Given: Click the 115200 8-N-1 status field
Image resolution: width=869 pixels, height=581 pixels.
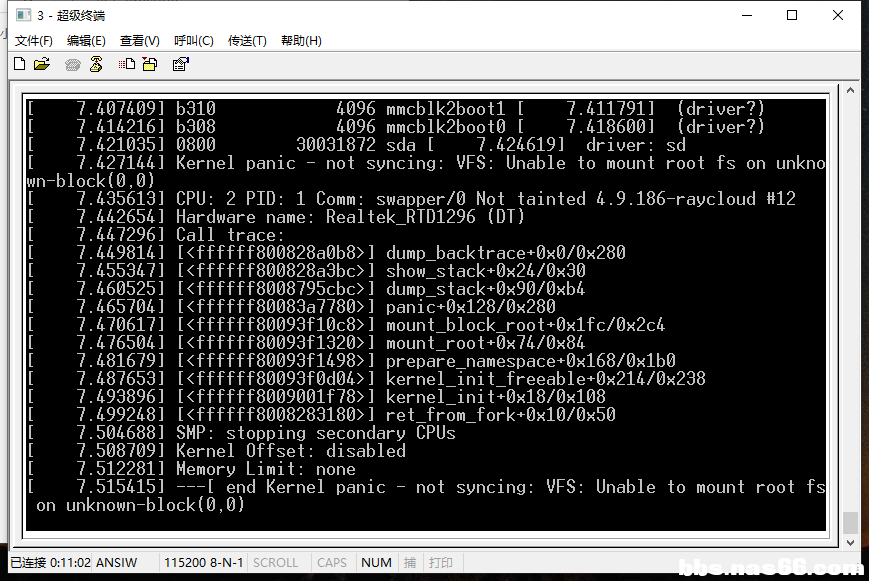Looking at the screenshot, I should click(x=203, y=563).
